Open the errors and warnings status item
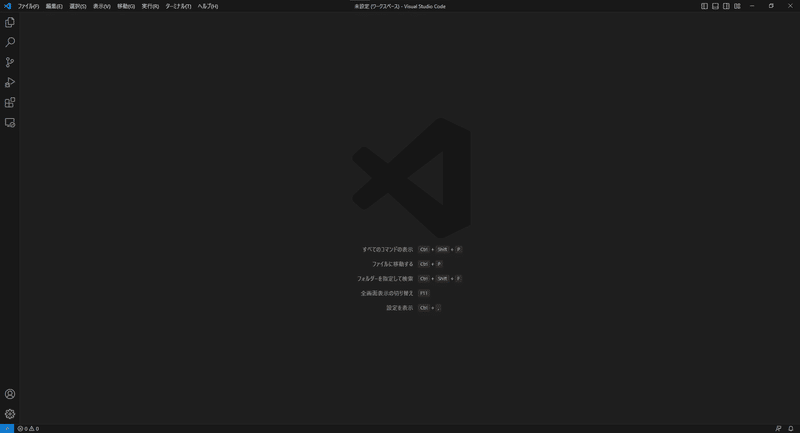The height and width of the screenshot is (433, 800). coord(28,428)
